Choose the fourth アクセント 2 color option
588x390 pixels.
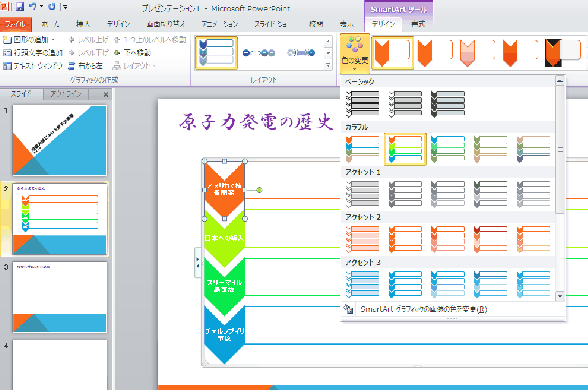coord(490,239)
